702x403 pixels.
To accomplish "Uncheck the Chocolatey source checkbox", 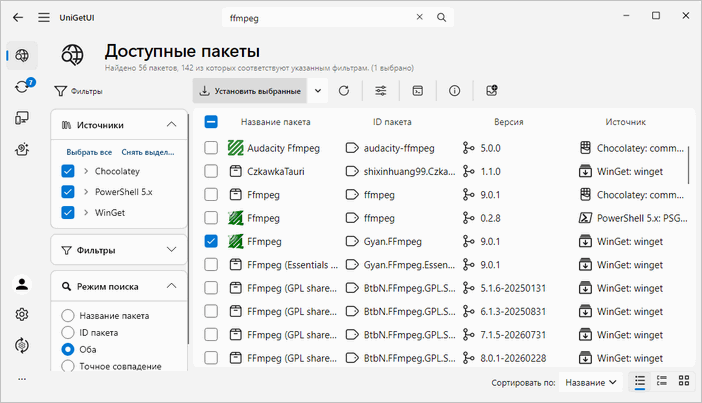I will pos(68,171).
